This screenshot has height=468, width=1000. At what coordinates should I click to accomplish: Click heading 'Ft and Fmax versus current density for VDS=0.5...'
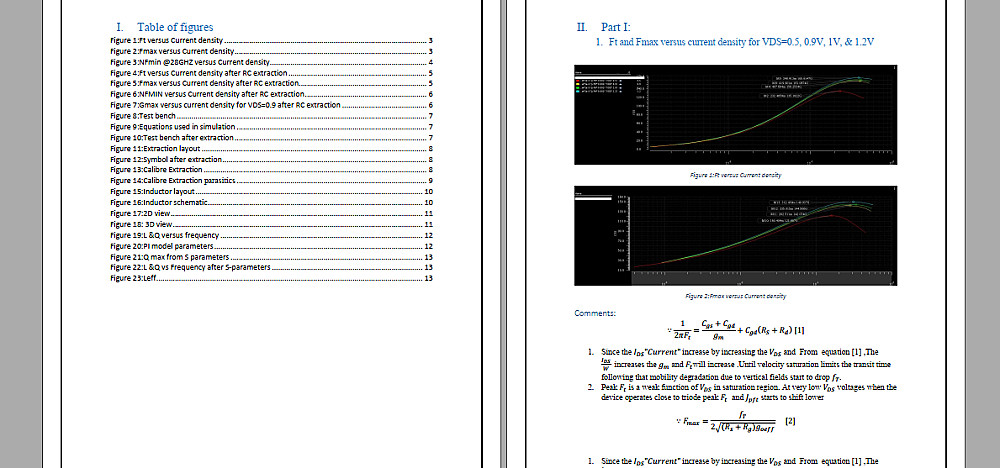click(735, 42)
